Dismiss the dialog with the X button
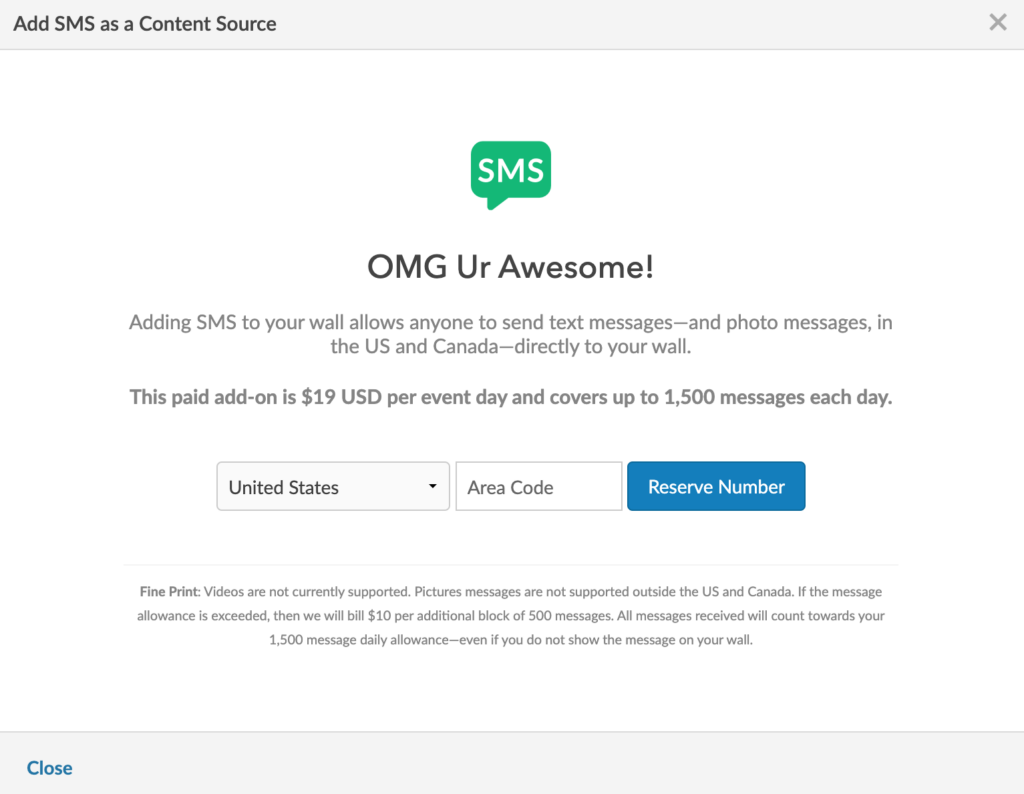This screenshot has height=794, width=1024. [997, 22]
